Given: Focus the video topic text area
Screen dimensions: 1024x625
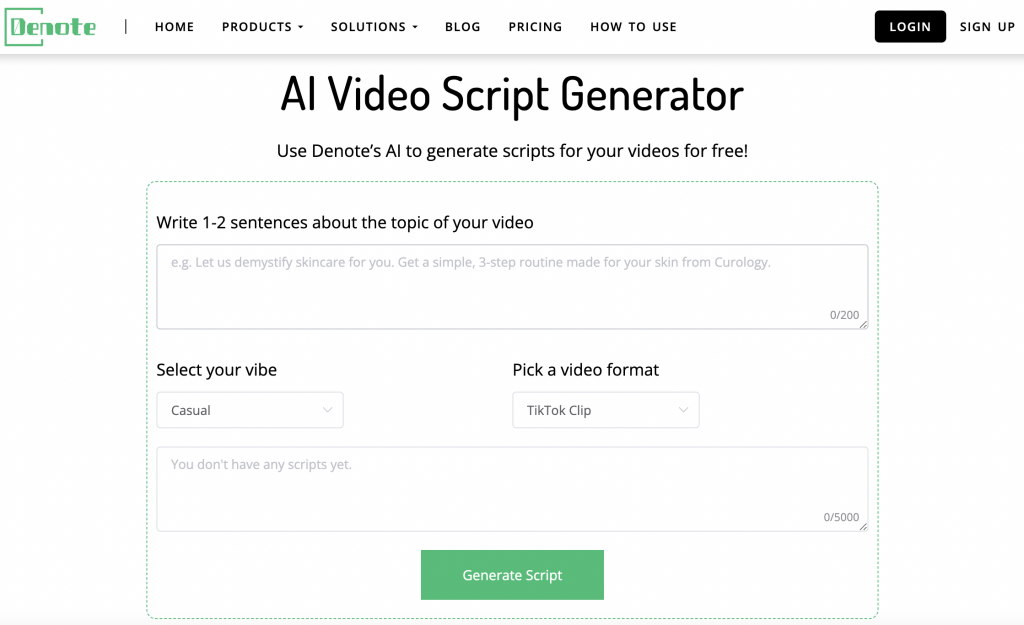Looking at the screenshot, I should [511, 285].
